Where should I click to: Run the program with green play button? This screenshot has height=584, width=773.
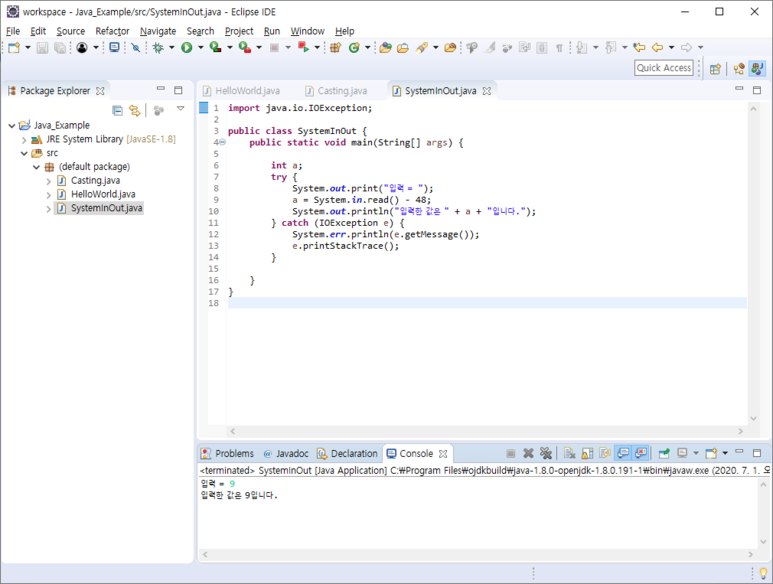186,48
